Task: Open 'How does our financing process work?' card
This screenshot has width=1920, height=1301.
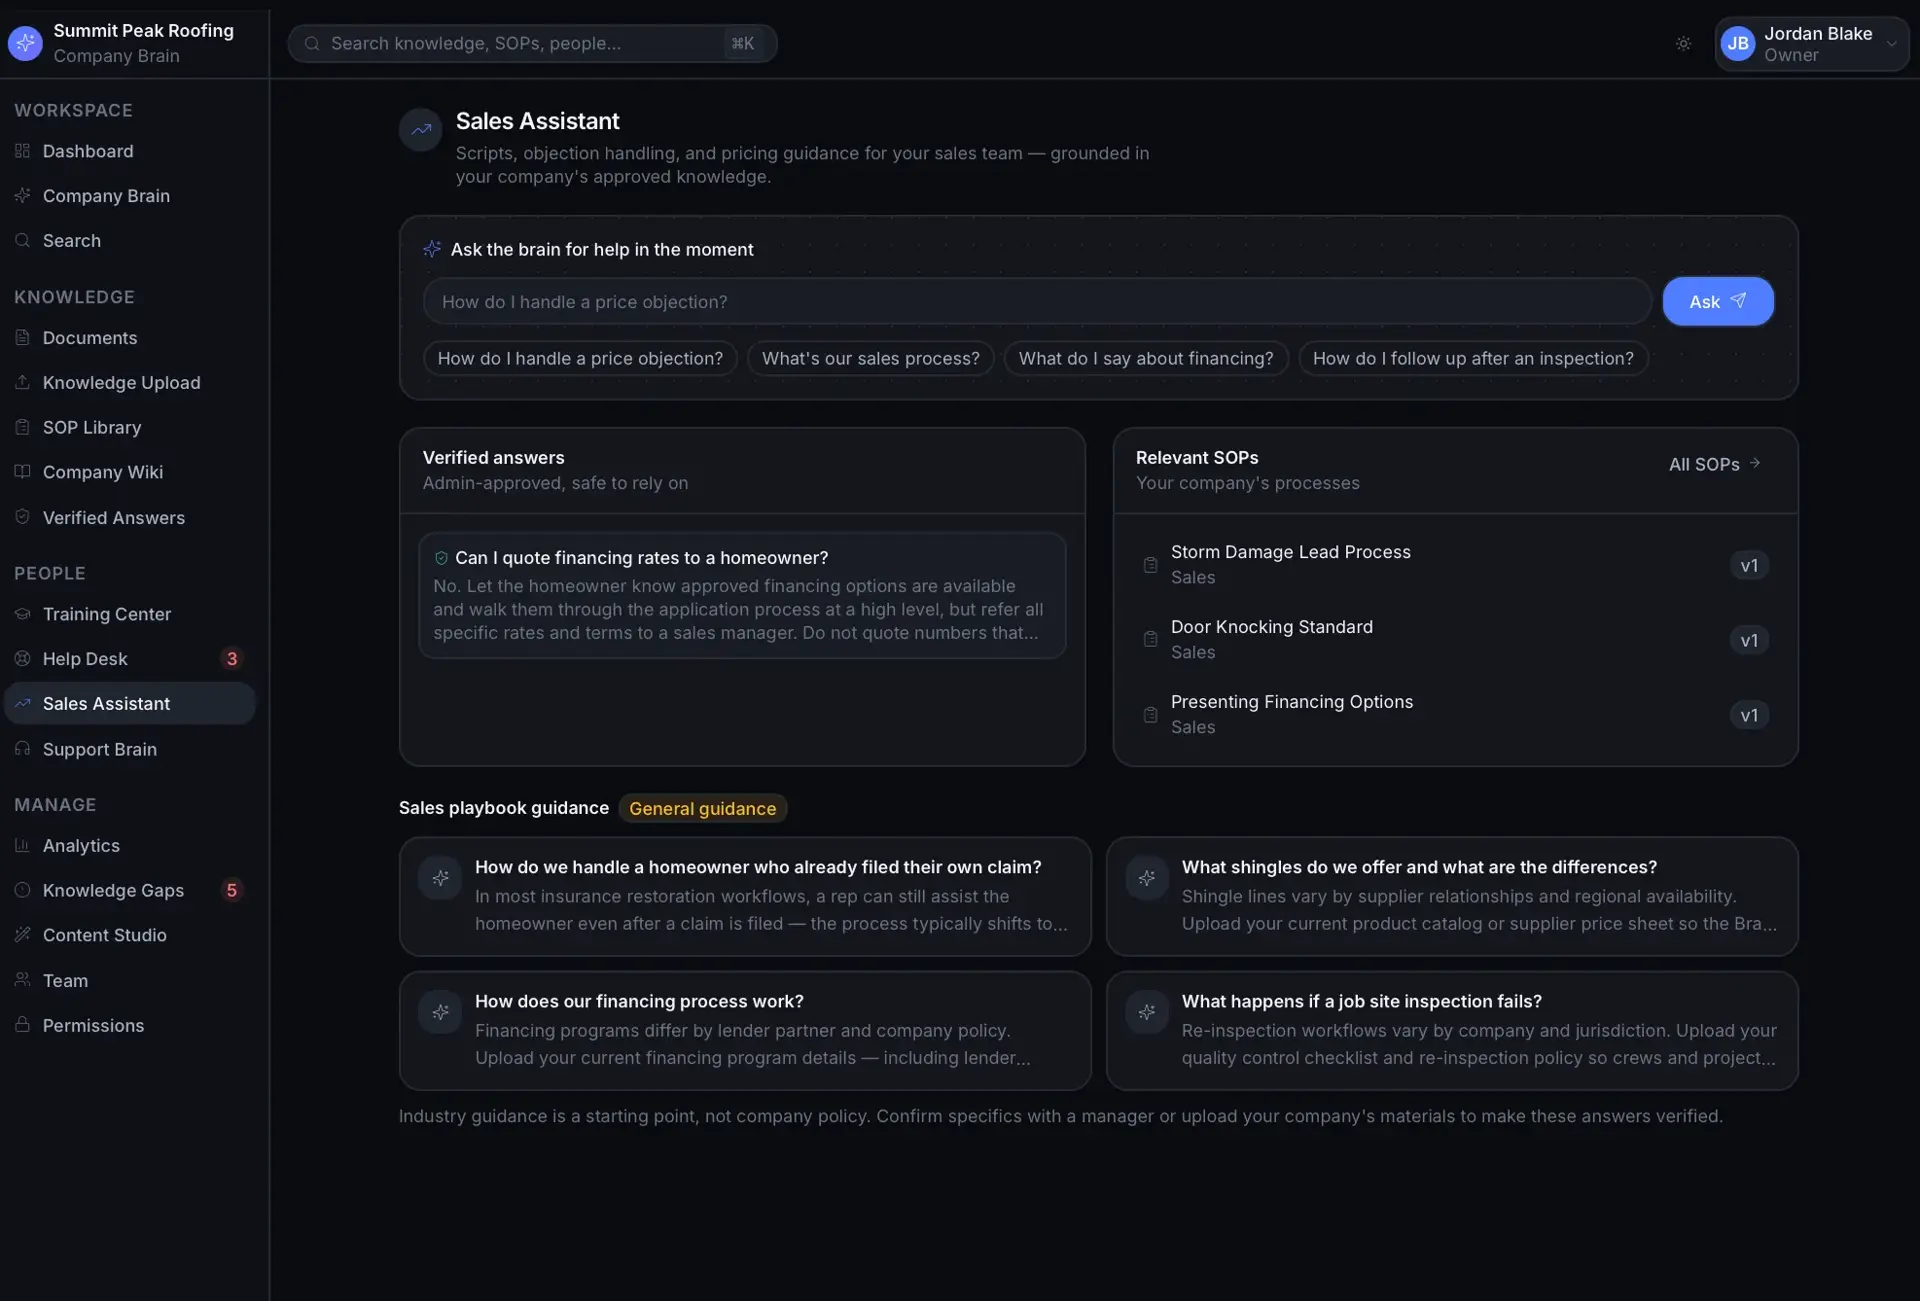Action: tap(745, 1031)
